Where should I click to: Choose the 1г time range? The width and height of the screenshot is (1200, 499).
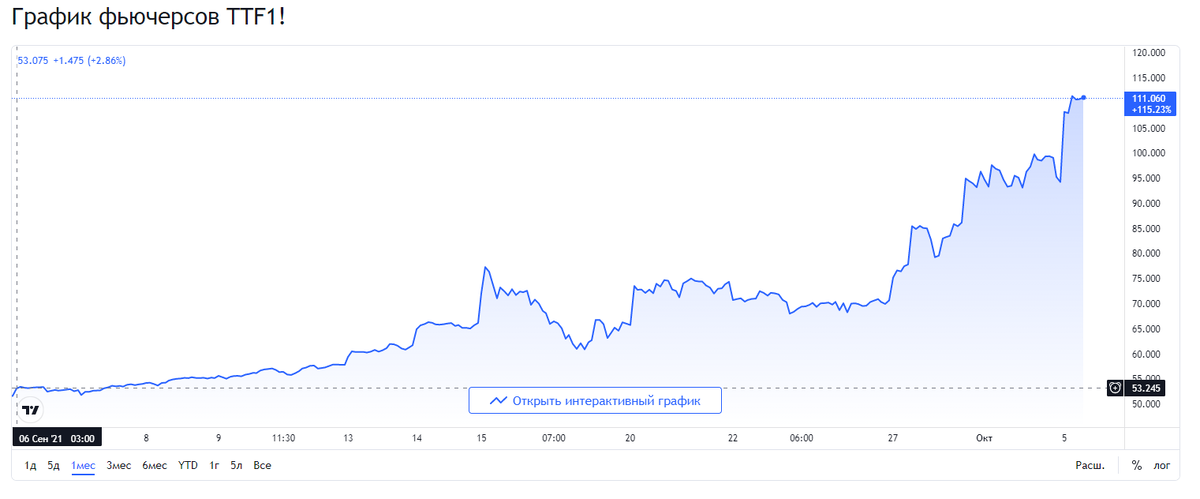[x=215, y=466]
